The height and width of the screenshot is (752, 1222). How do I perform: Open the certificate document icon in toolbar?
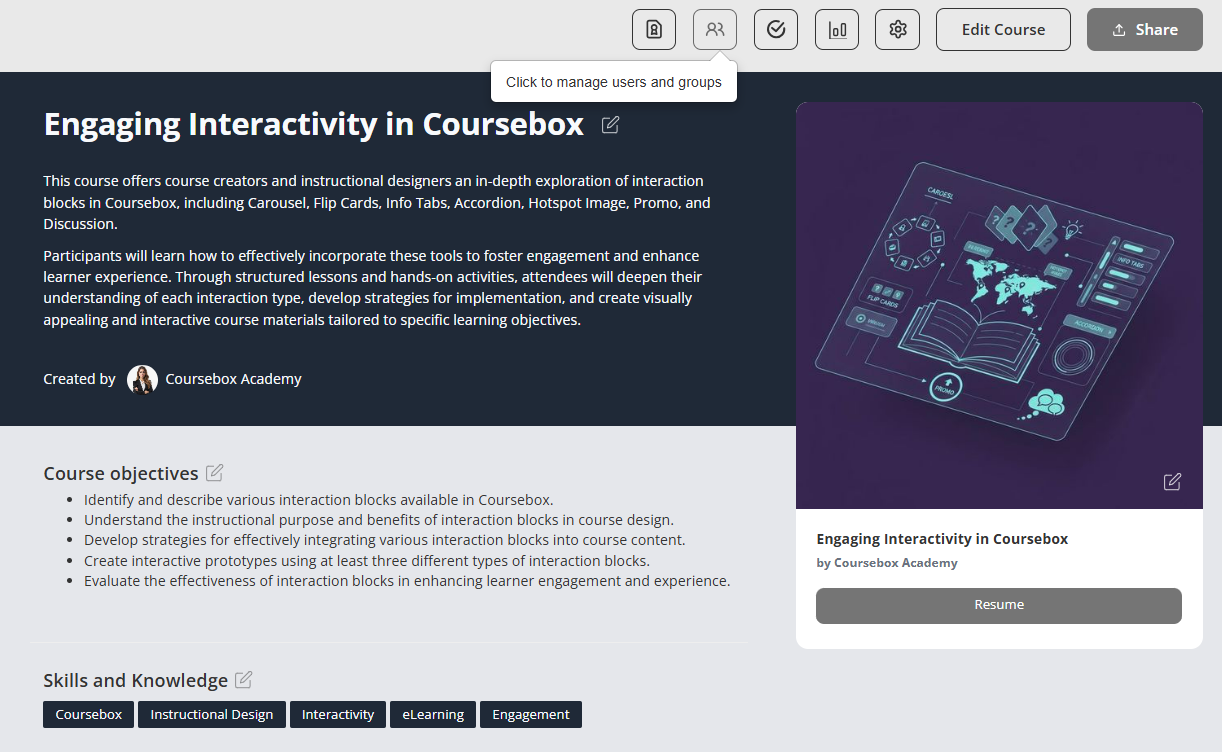[x=654, y=30]
